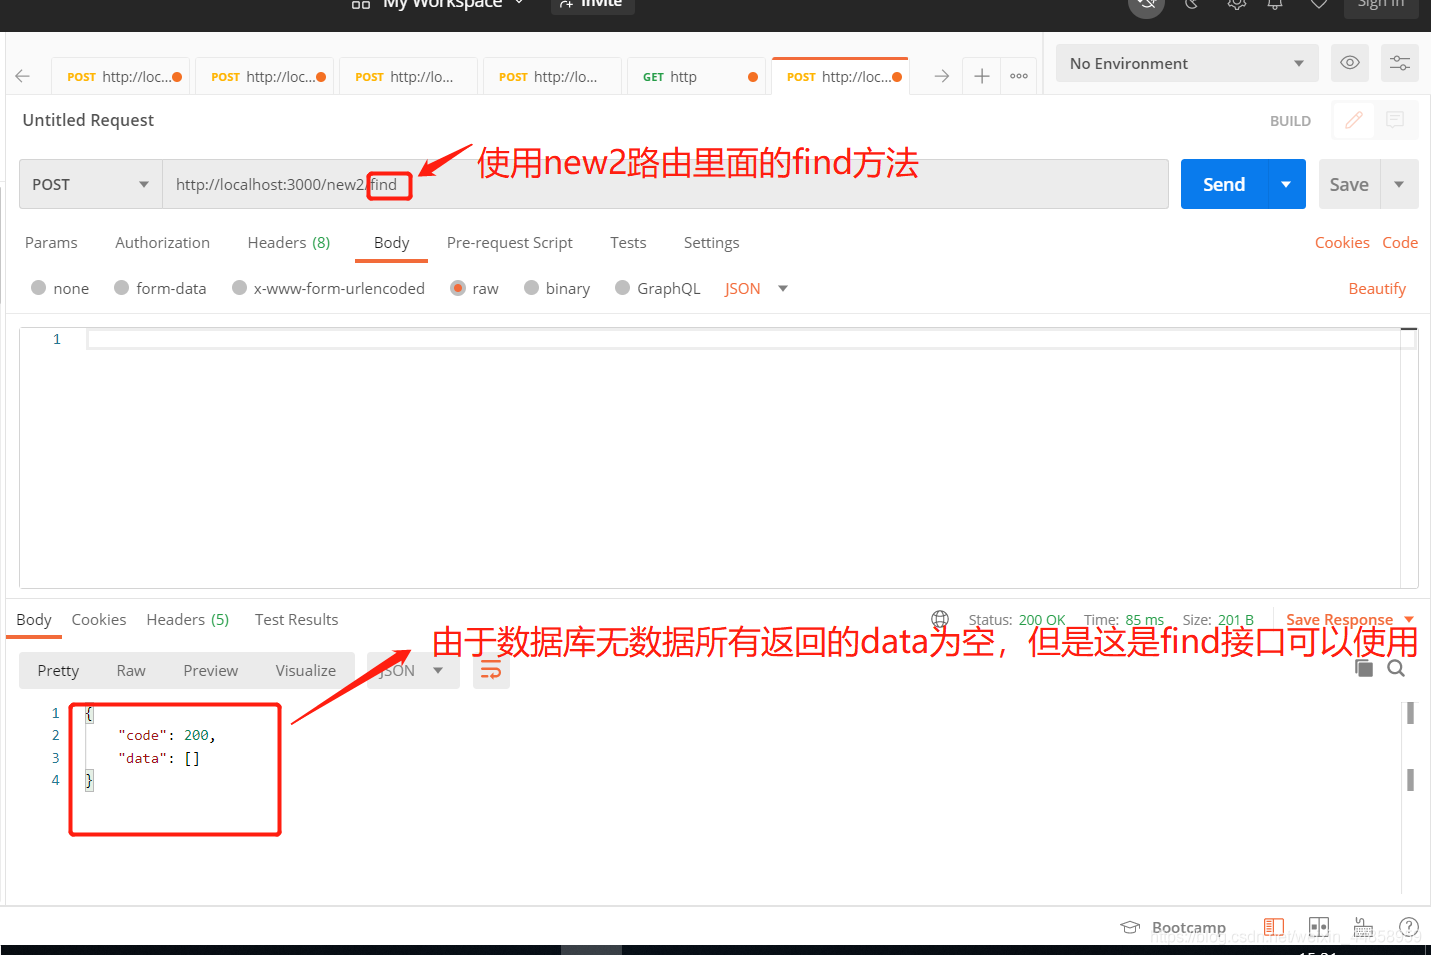This screenshot has width=1431, height=955.
Task: Open Postman settings via gear icon
Action: tap(1236, 5)
